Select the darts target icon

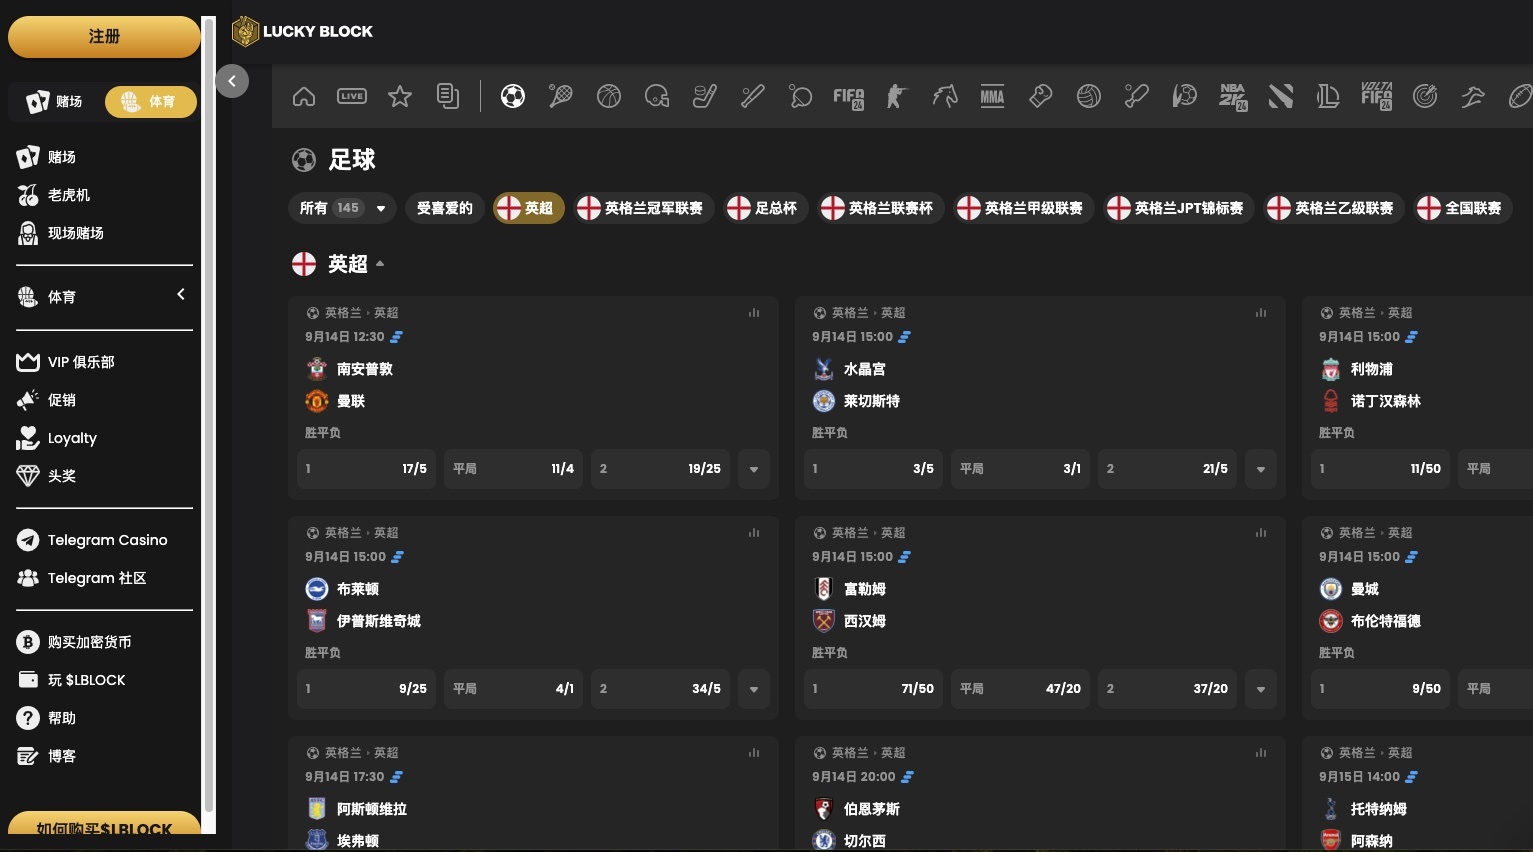click(1425, 96)
